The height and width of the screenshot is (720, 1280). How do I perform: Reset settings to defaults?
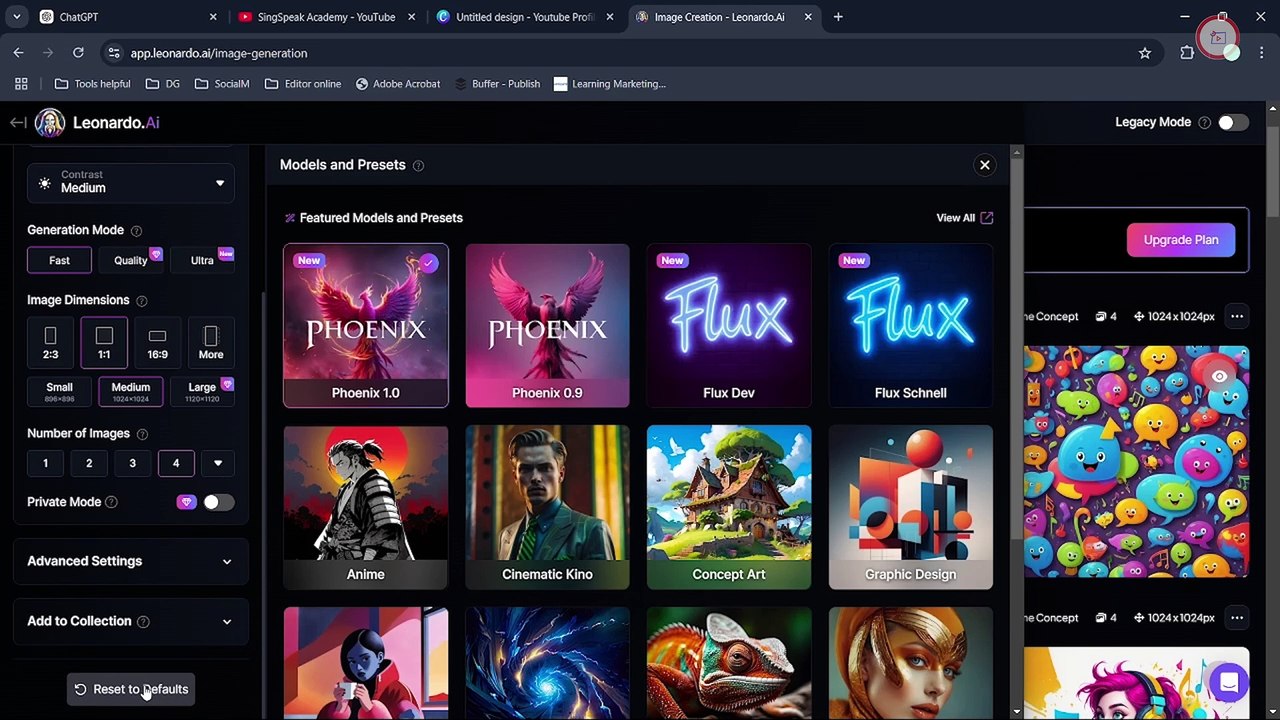pos(131,689)
